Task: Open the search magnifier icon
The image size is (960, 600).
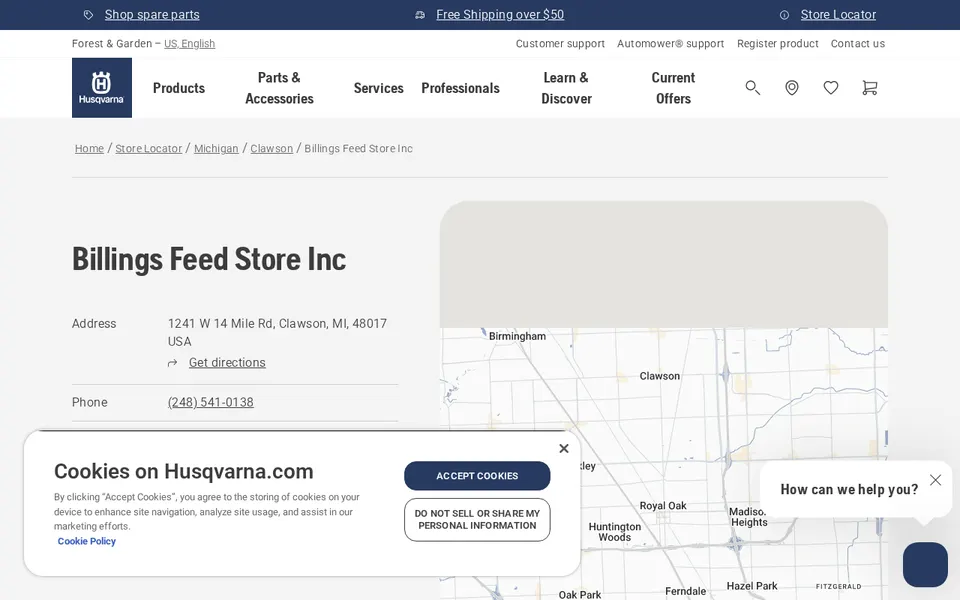Action: tap(752, 88)
